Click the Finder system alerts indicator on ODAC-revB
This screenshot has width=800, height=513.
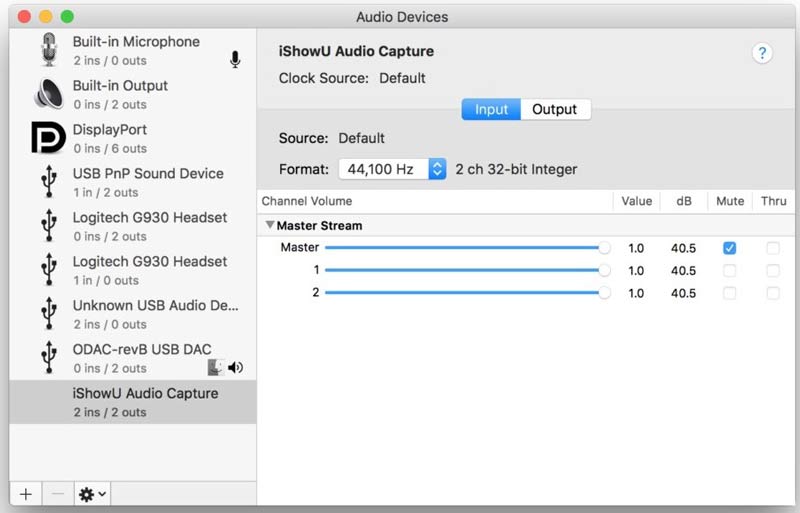point(215,368)
